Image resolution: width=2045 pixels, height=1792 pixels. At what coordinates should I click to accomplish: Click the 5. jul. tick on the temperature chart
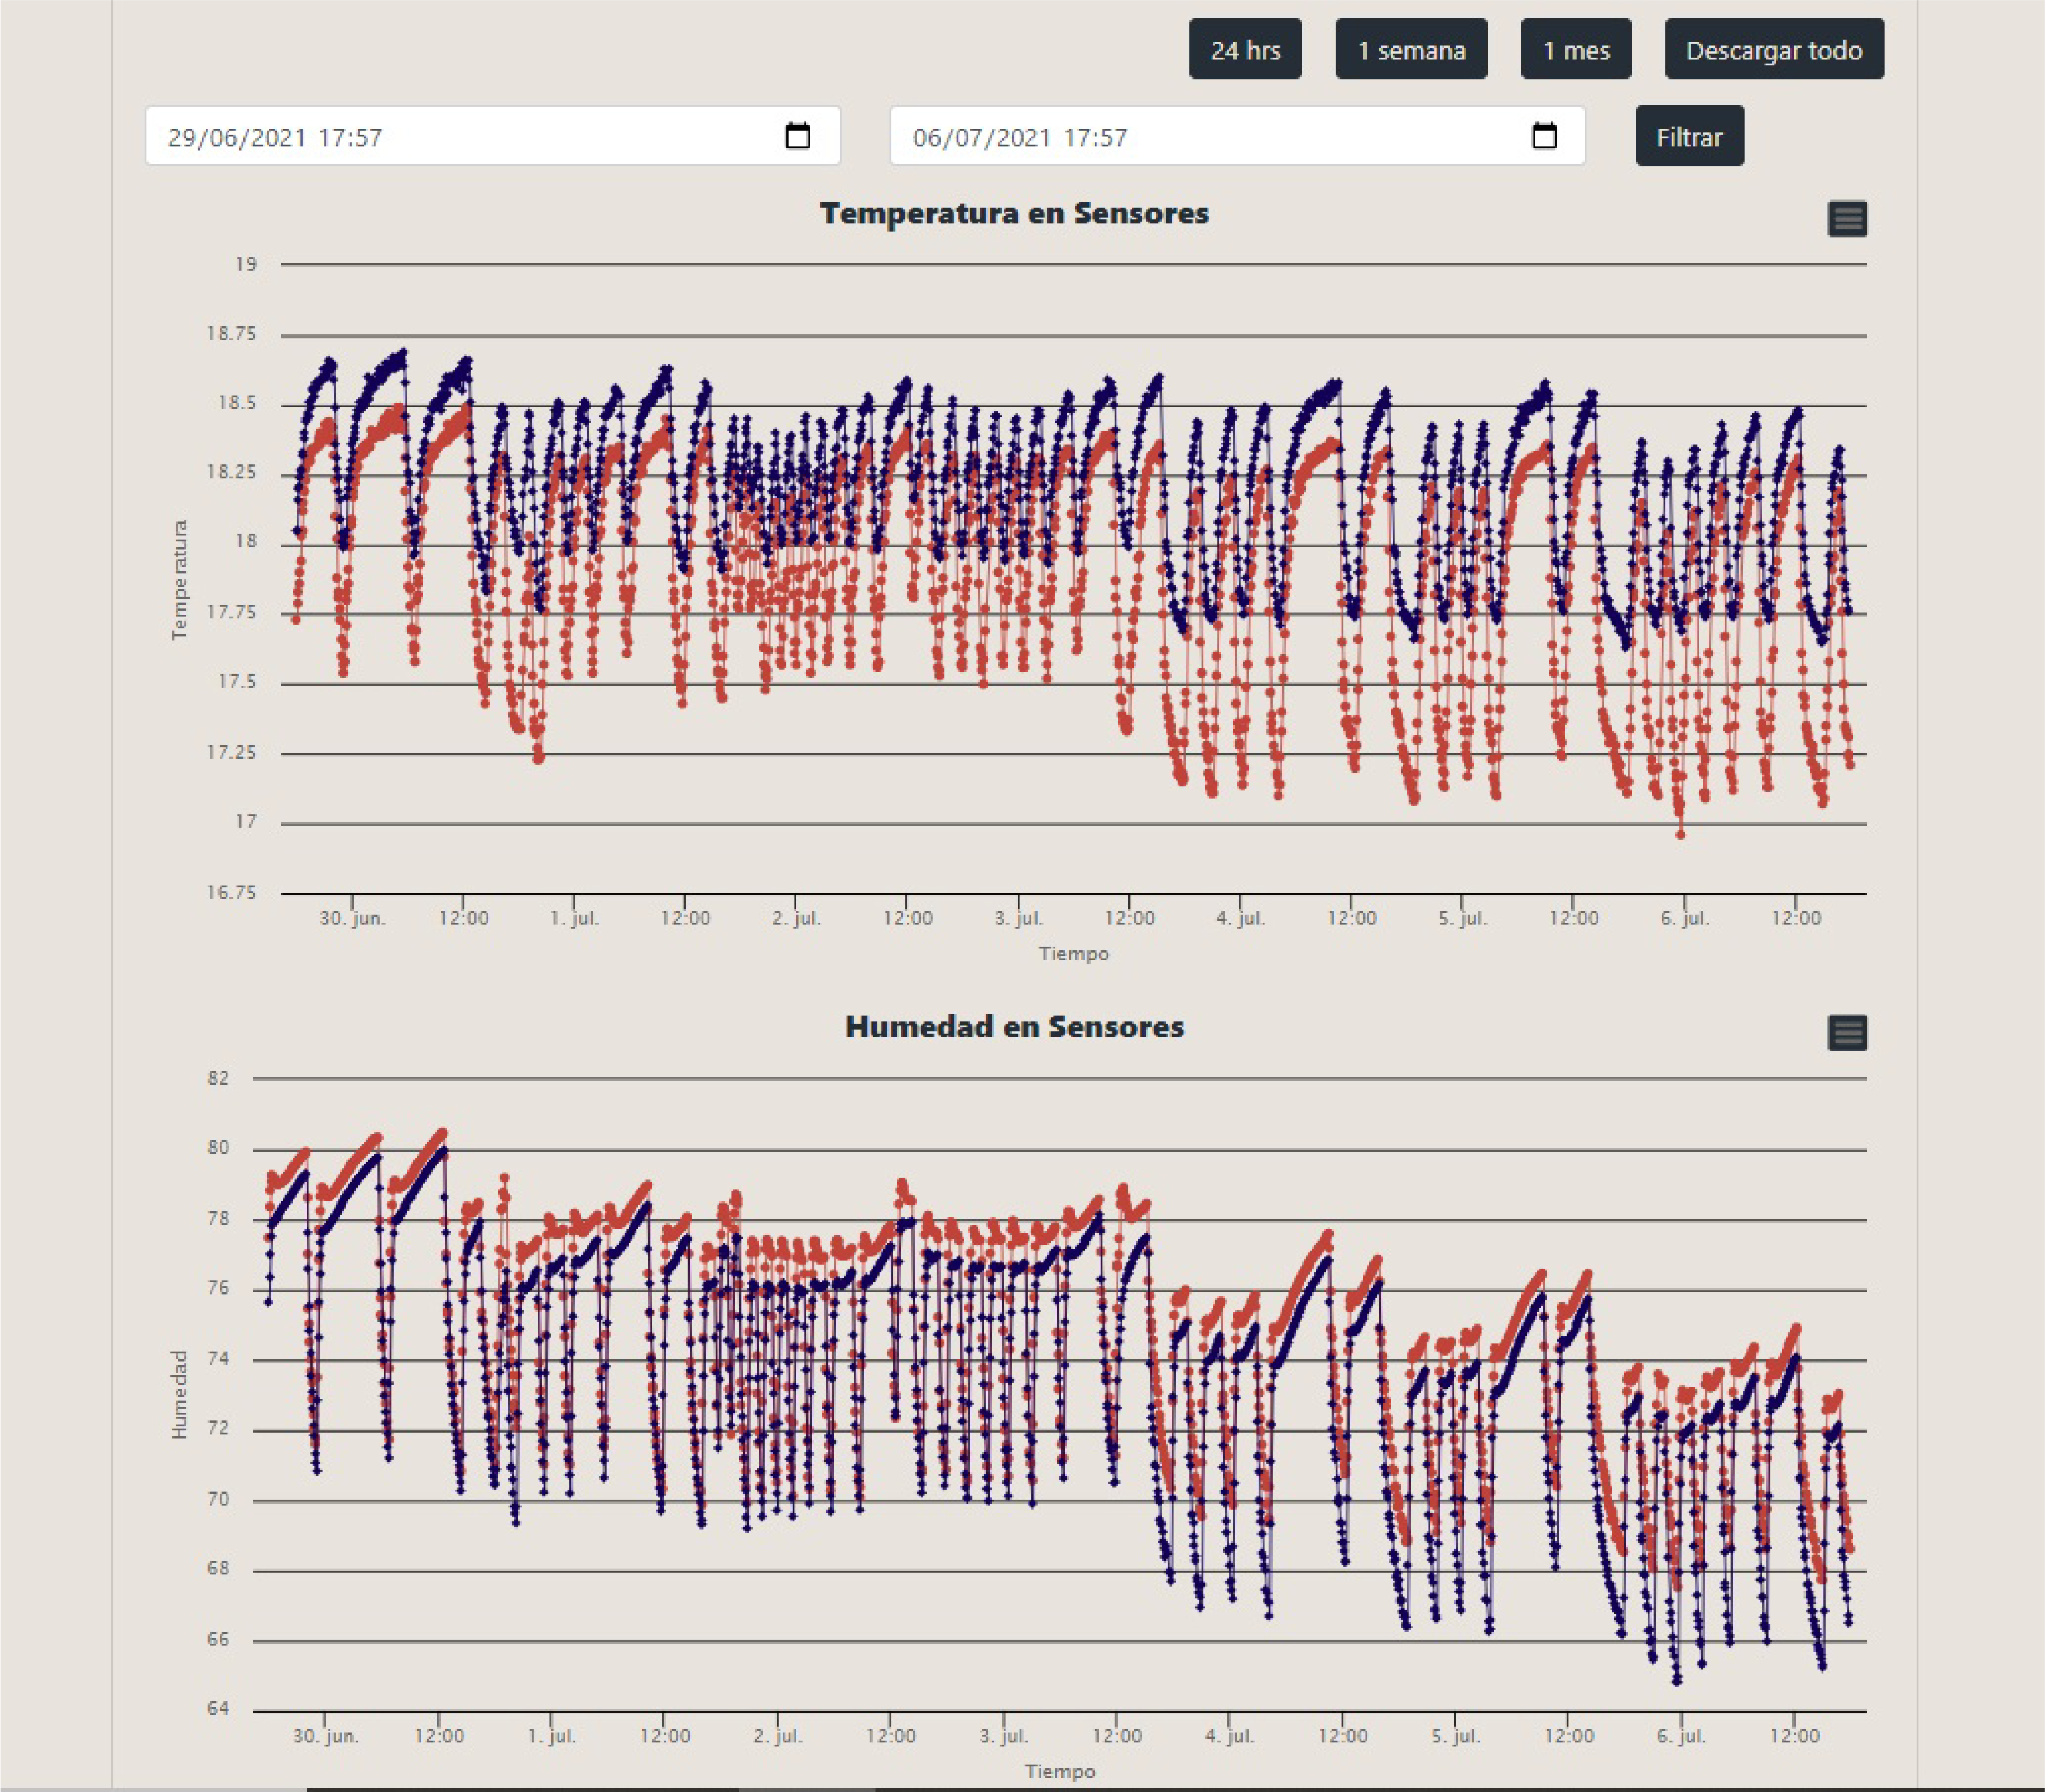tap(1463, 918)
